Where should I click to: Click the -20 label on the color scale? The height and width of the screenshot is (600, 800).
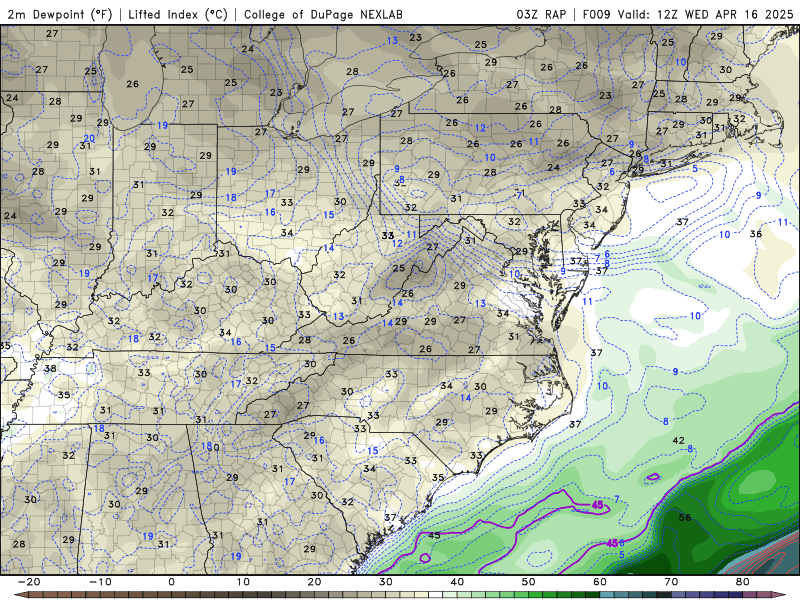tap(29, 582)
